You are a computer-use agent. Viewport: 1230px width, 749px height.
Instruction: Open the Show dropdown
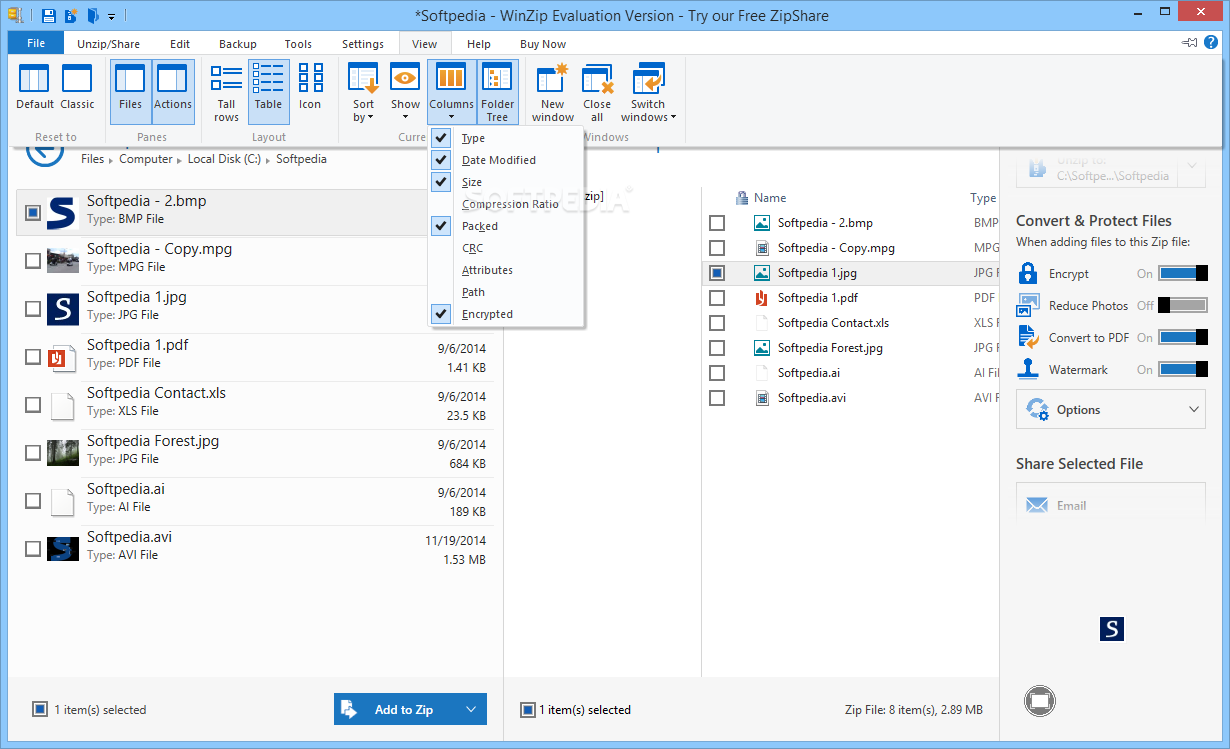pos(405,92)
